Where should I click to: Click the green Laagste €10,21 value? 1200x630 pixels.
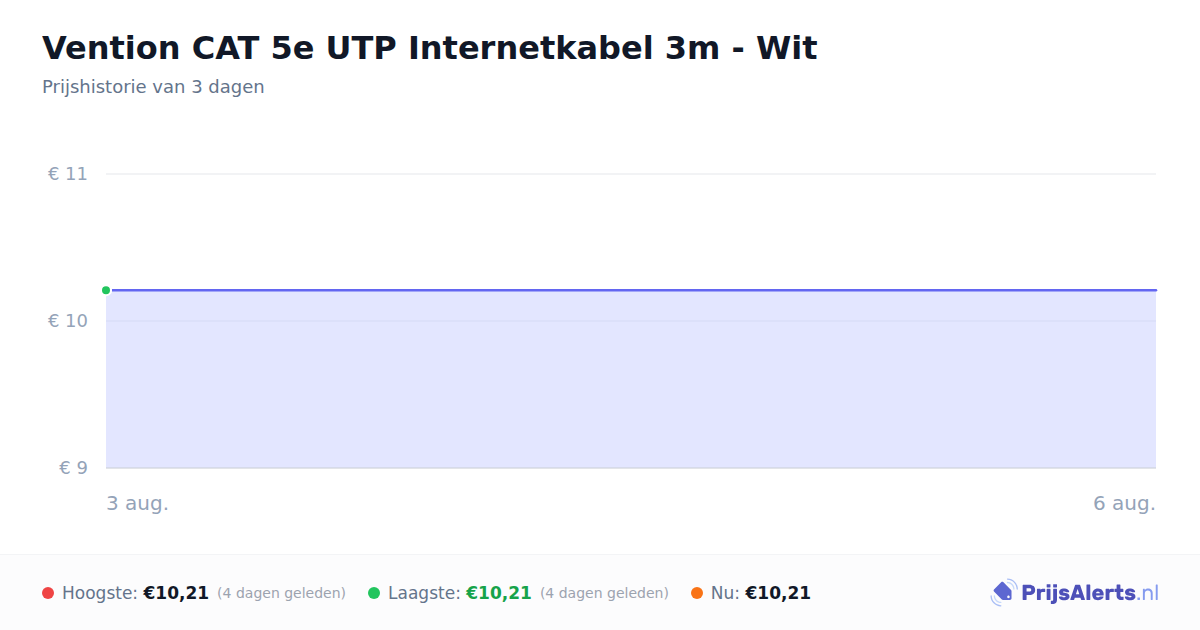[x=499, y=593]
